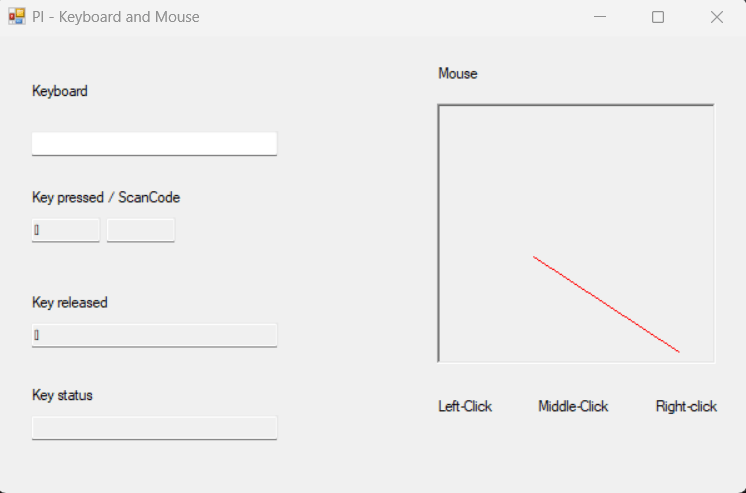Click the Keyboard heading label
Viewport: 746px width, 493px height.
click(60, 91)
